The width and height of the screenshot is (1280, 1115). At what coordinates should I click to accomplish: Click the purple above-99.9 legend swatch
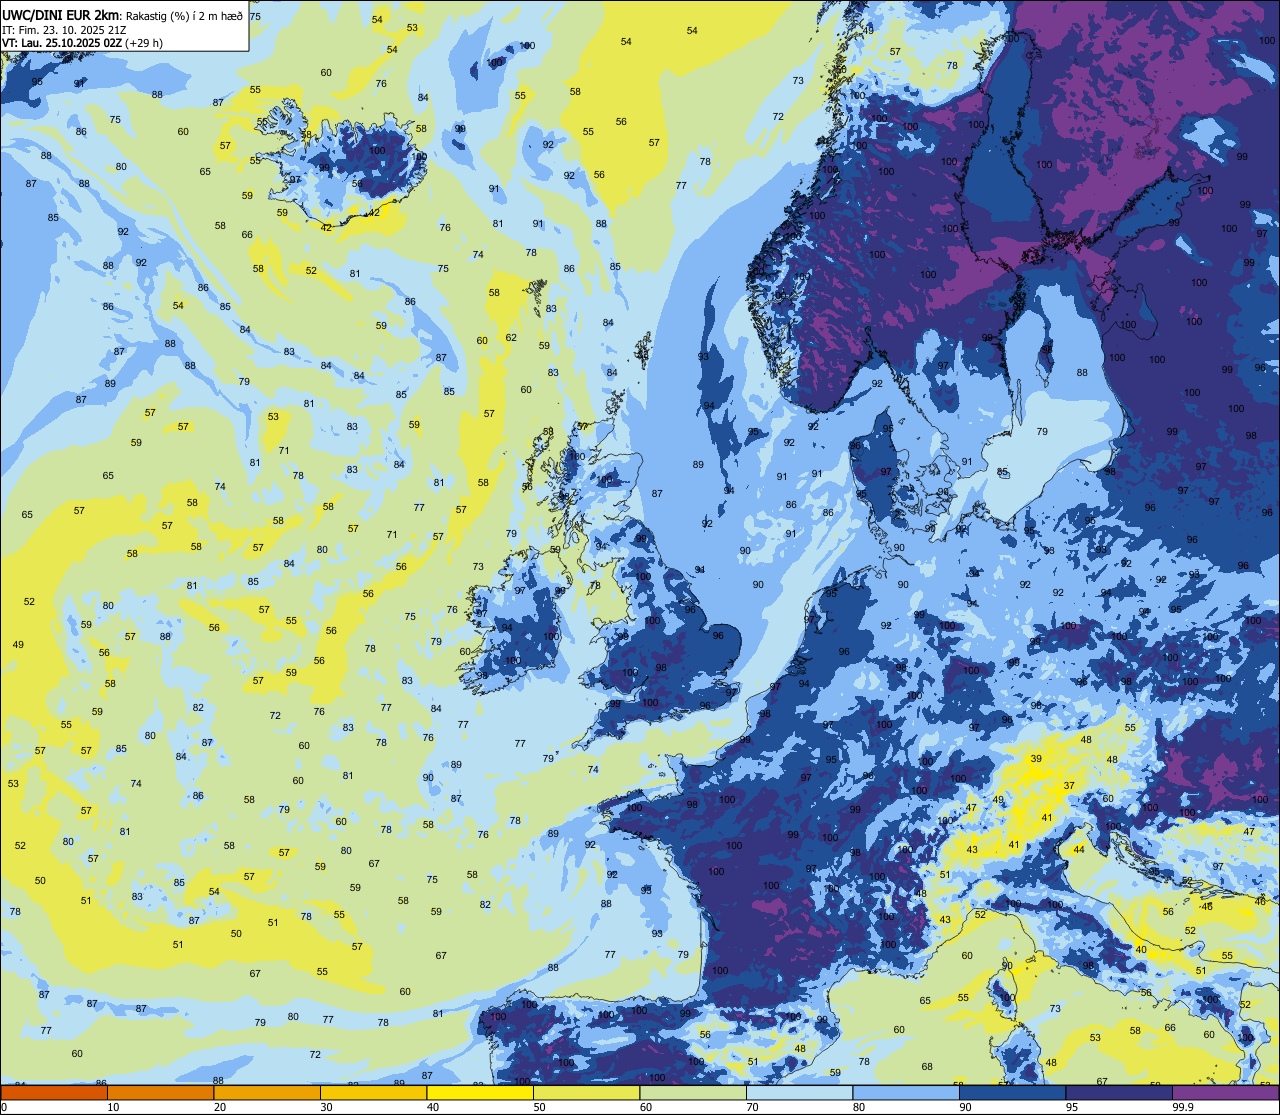click(x=1225, y=1092)
